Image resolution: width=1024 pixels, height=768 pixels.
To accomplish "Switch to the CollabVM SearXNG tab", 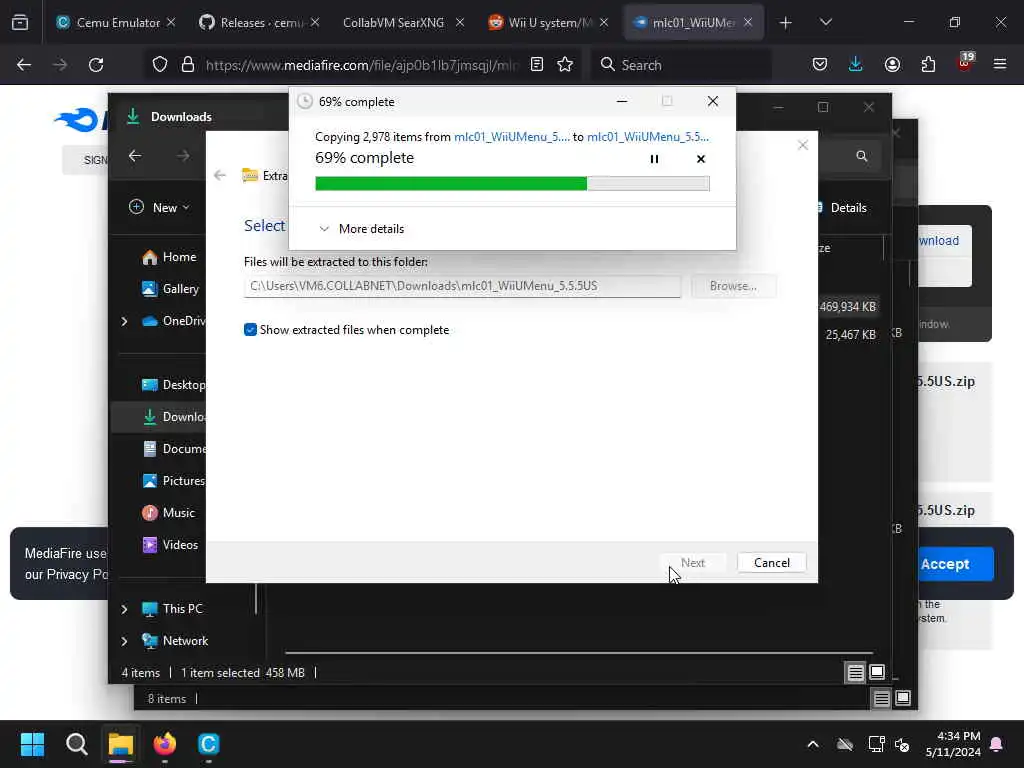I will pos(404,23).
